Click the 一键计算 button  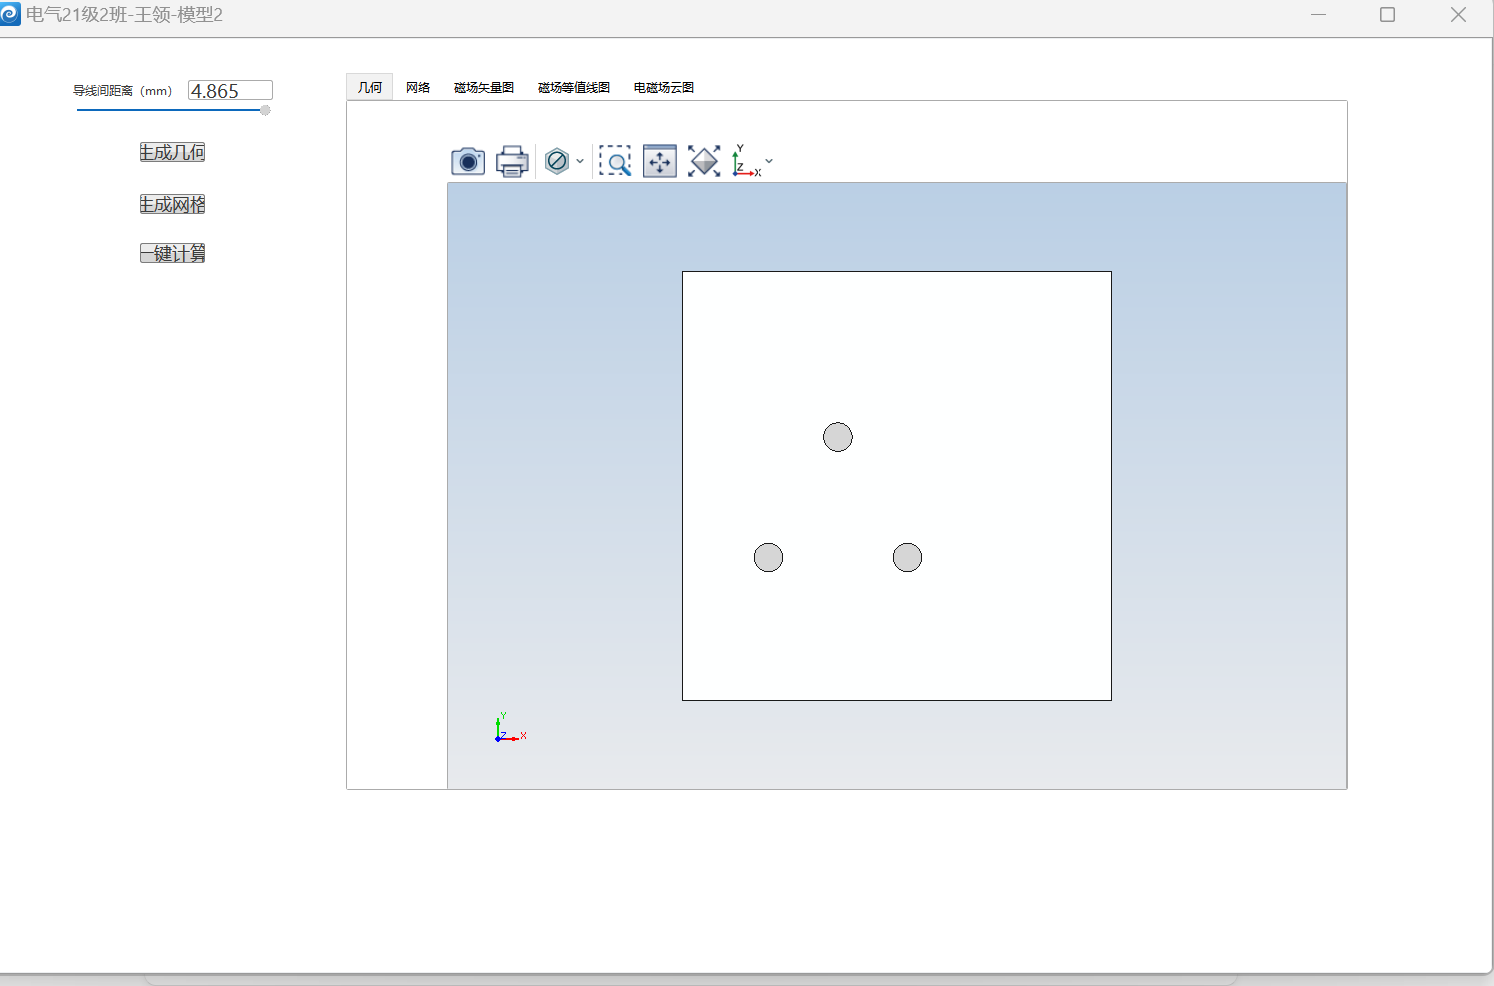[x=172, y=253]
